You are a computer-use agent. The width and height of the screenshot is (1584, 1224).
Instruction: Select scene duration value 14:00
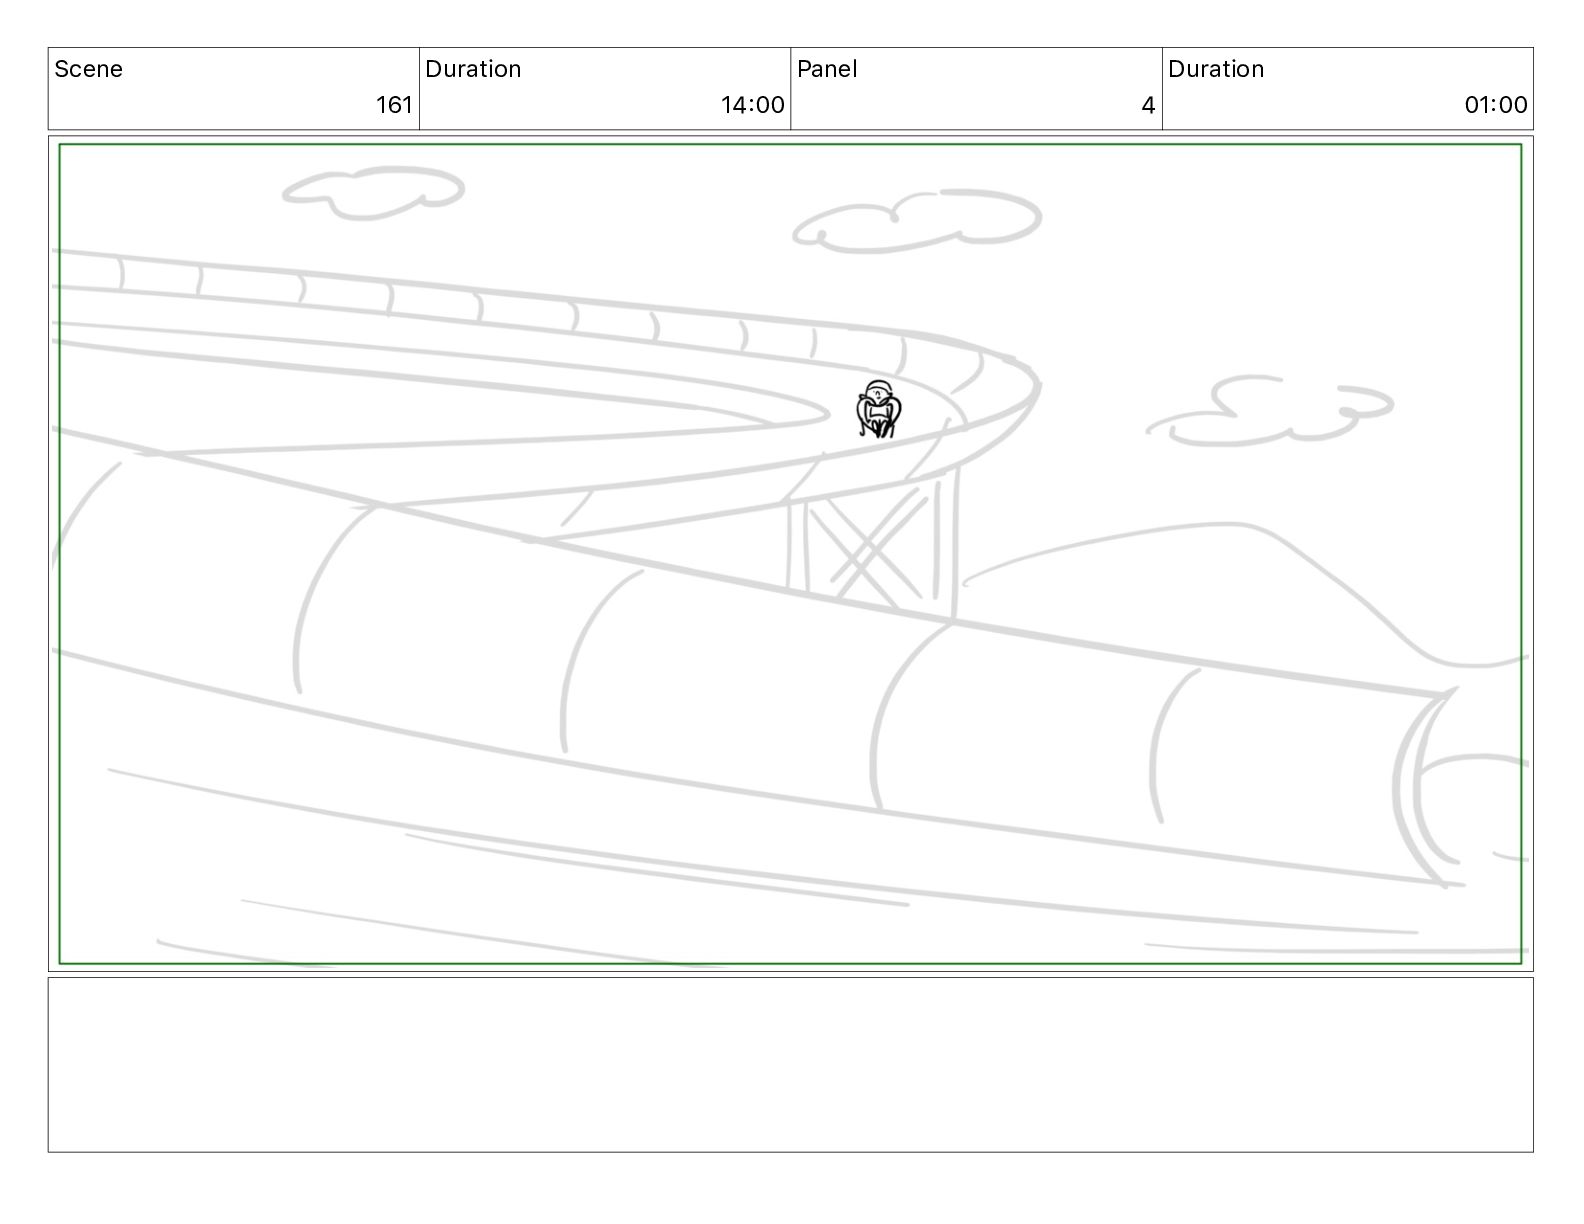pyautogui.click(x=752, y=105)
